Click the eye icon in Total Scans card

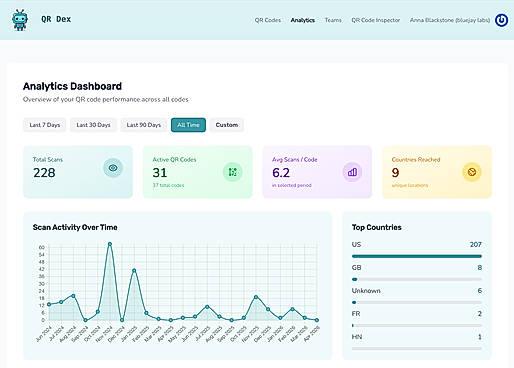tap(113, 168)
